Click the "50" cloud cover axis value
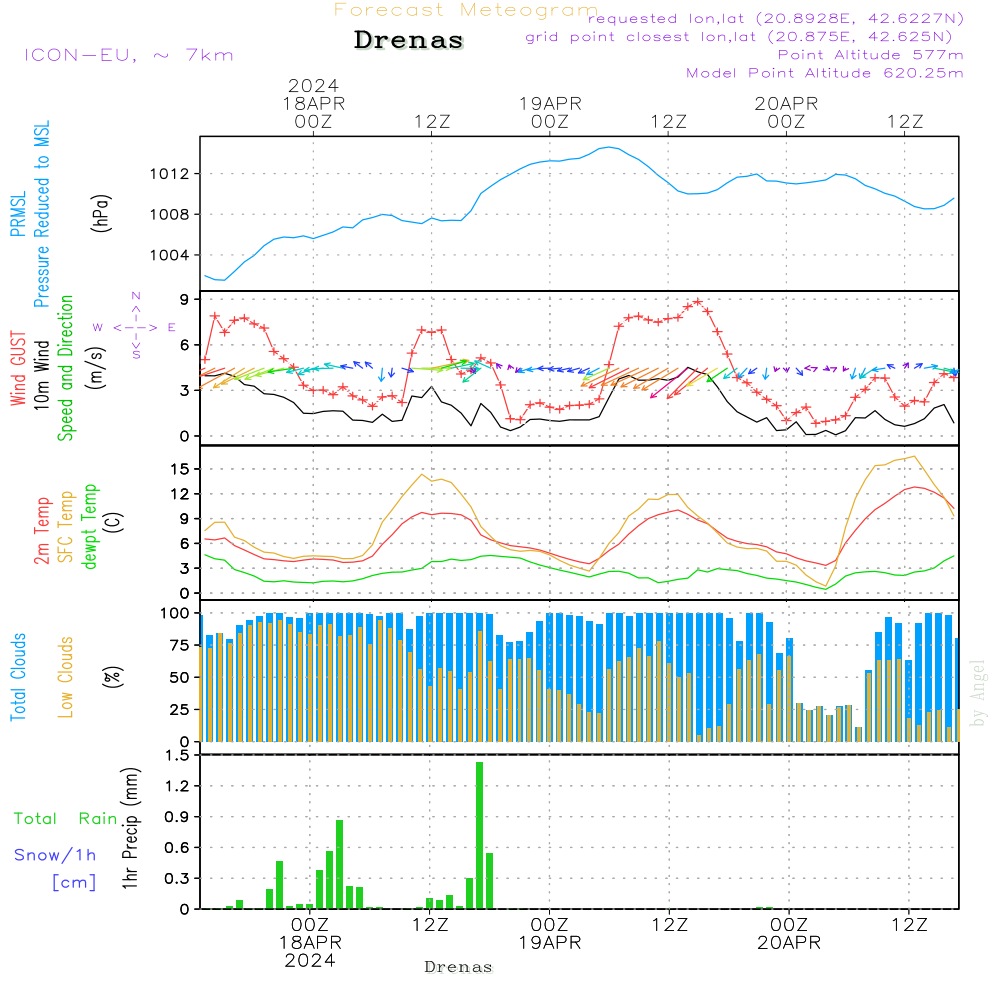1000x1000 pixels. click(180, 678)
